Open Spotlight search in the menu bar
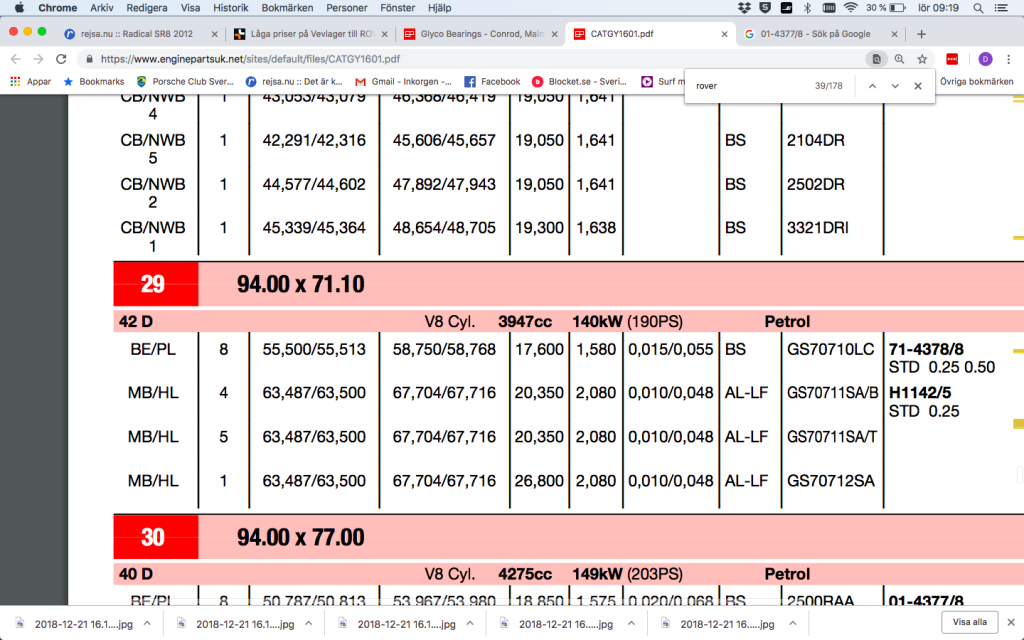1024x640 pixels. [x=978, y=8]
